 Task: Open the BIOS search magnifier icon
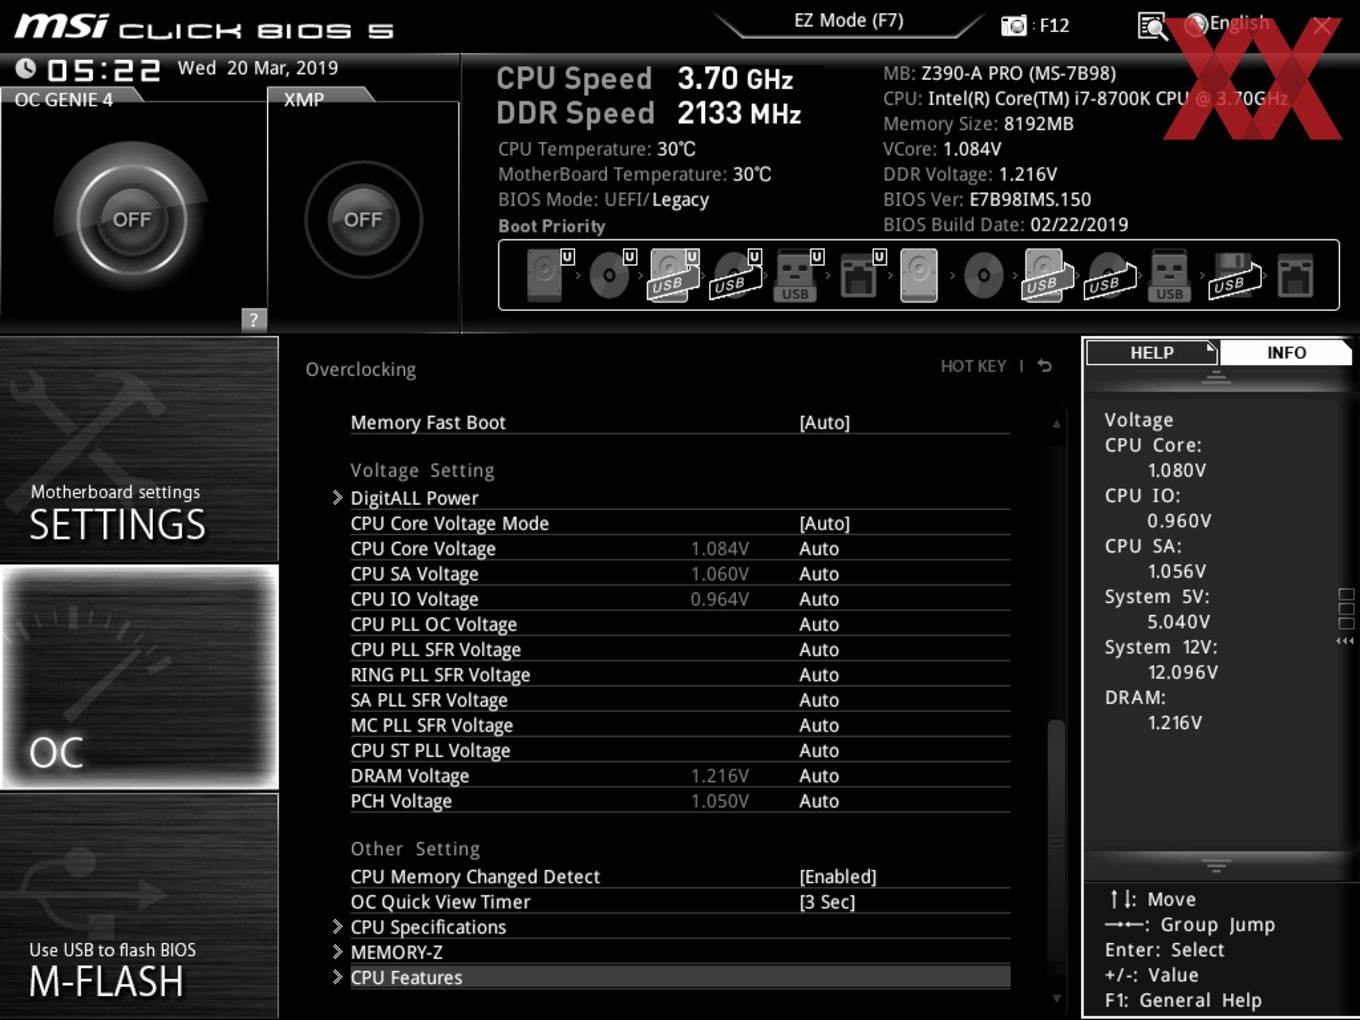[x=1153, y=26]
